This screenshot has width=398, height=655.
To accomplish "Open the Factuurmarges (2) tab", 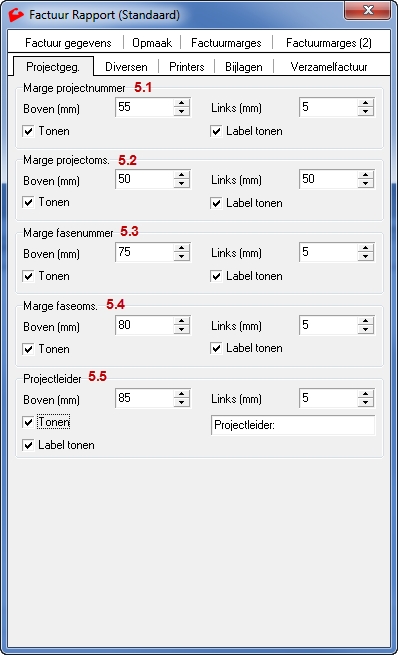I will [x=329, y=43].
